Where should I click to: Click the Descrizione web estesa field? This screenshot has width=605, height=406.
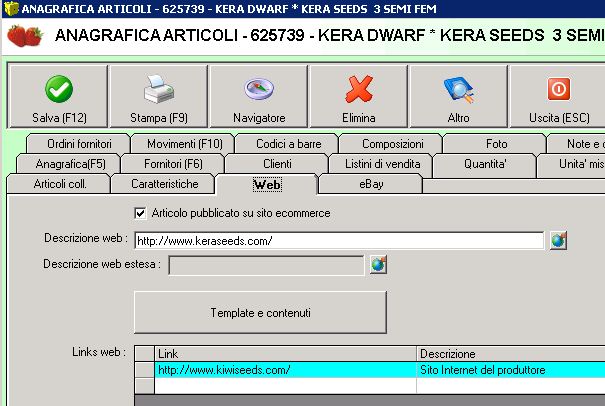point(266,265)
